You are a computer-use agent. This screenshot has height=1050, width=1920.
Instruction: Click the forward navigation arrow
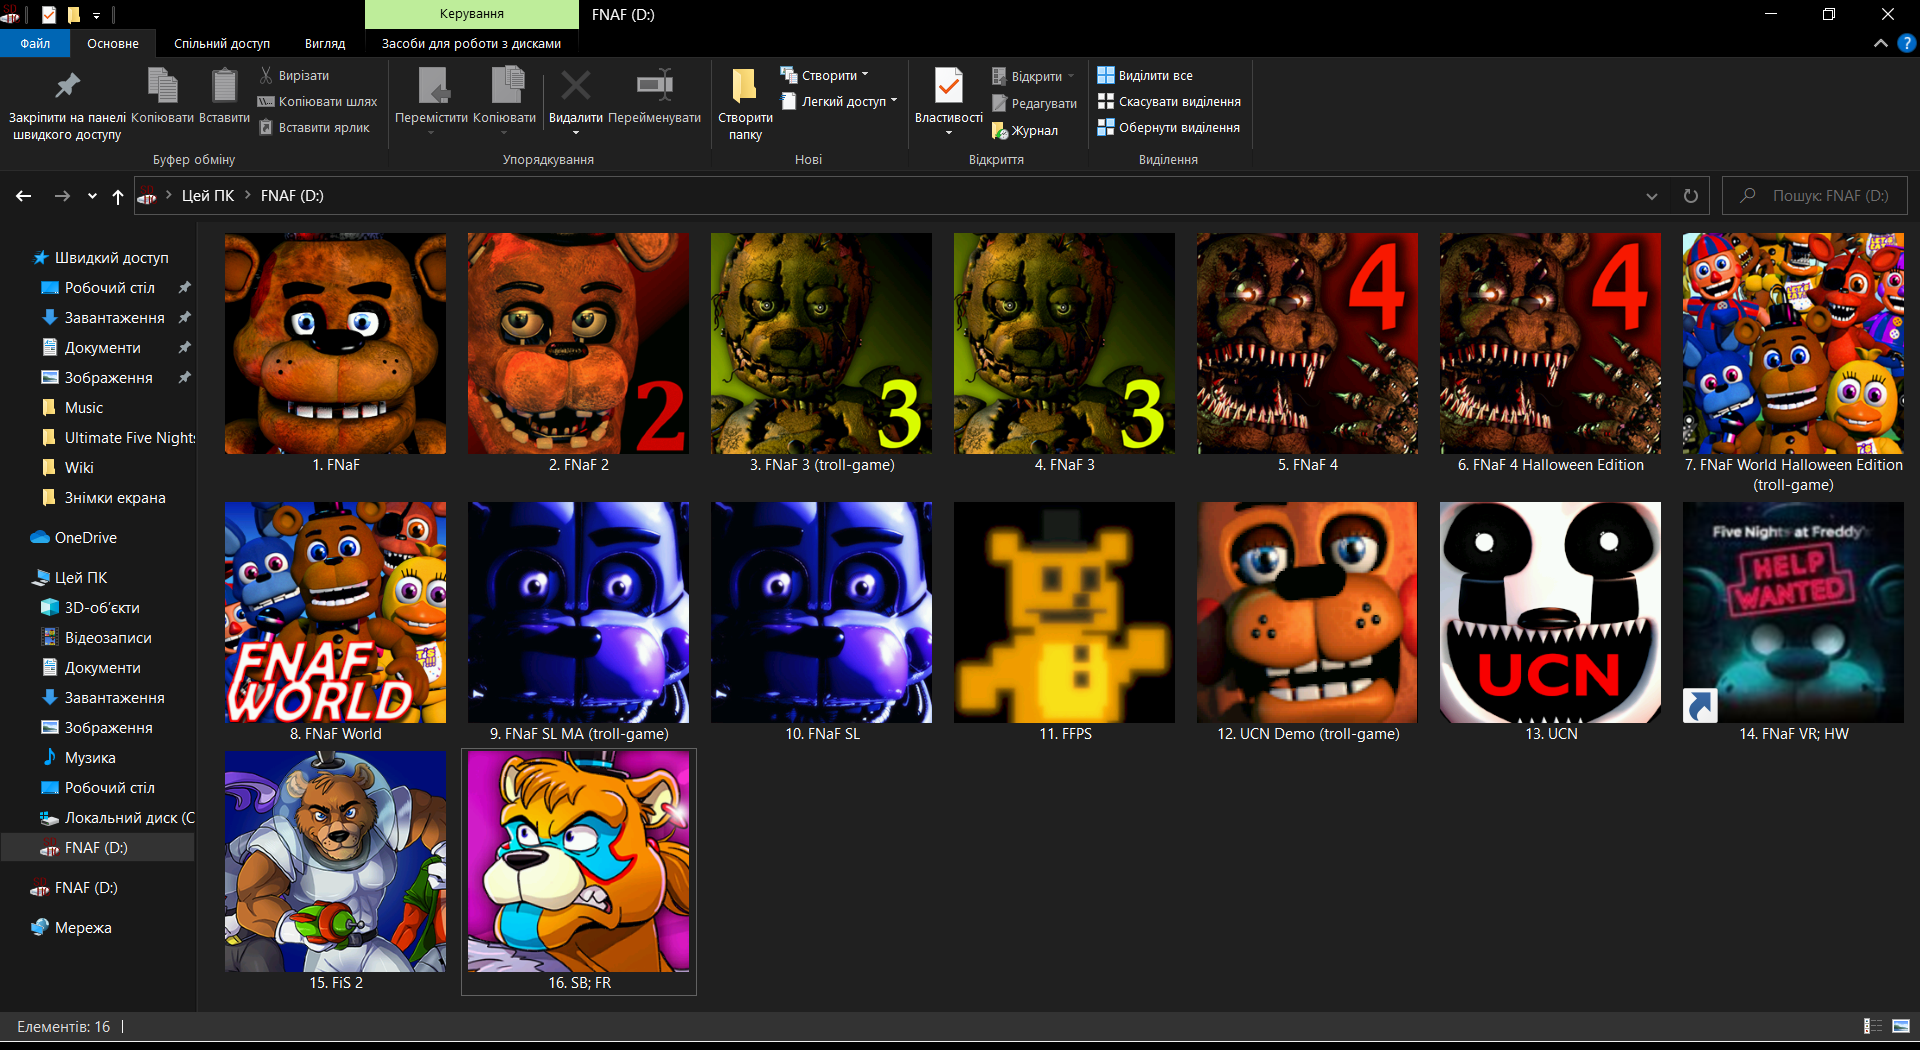coord(62,196)
